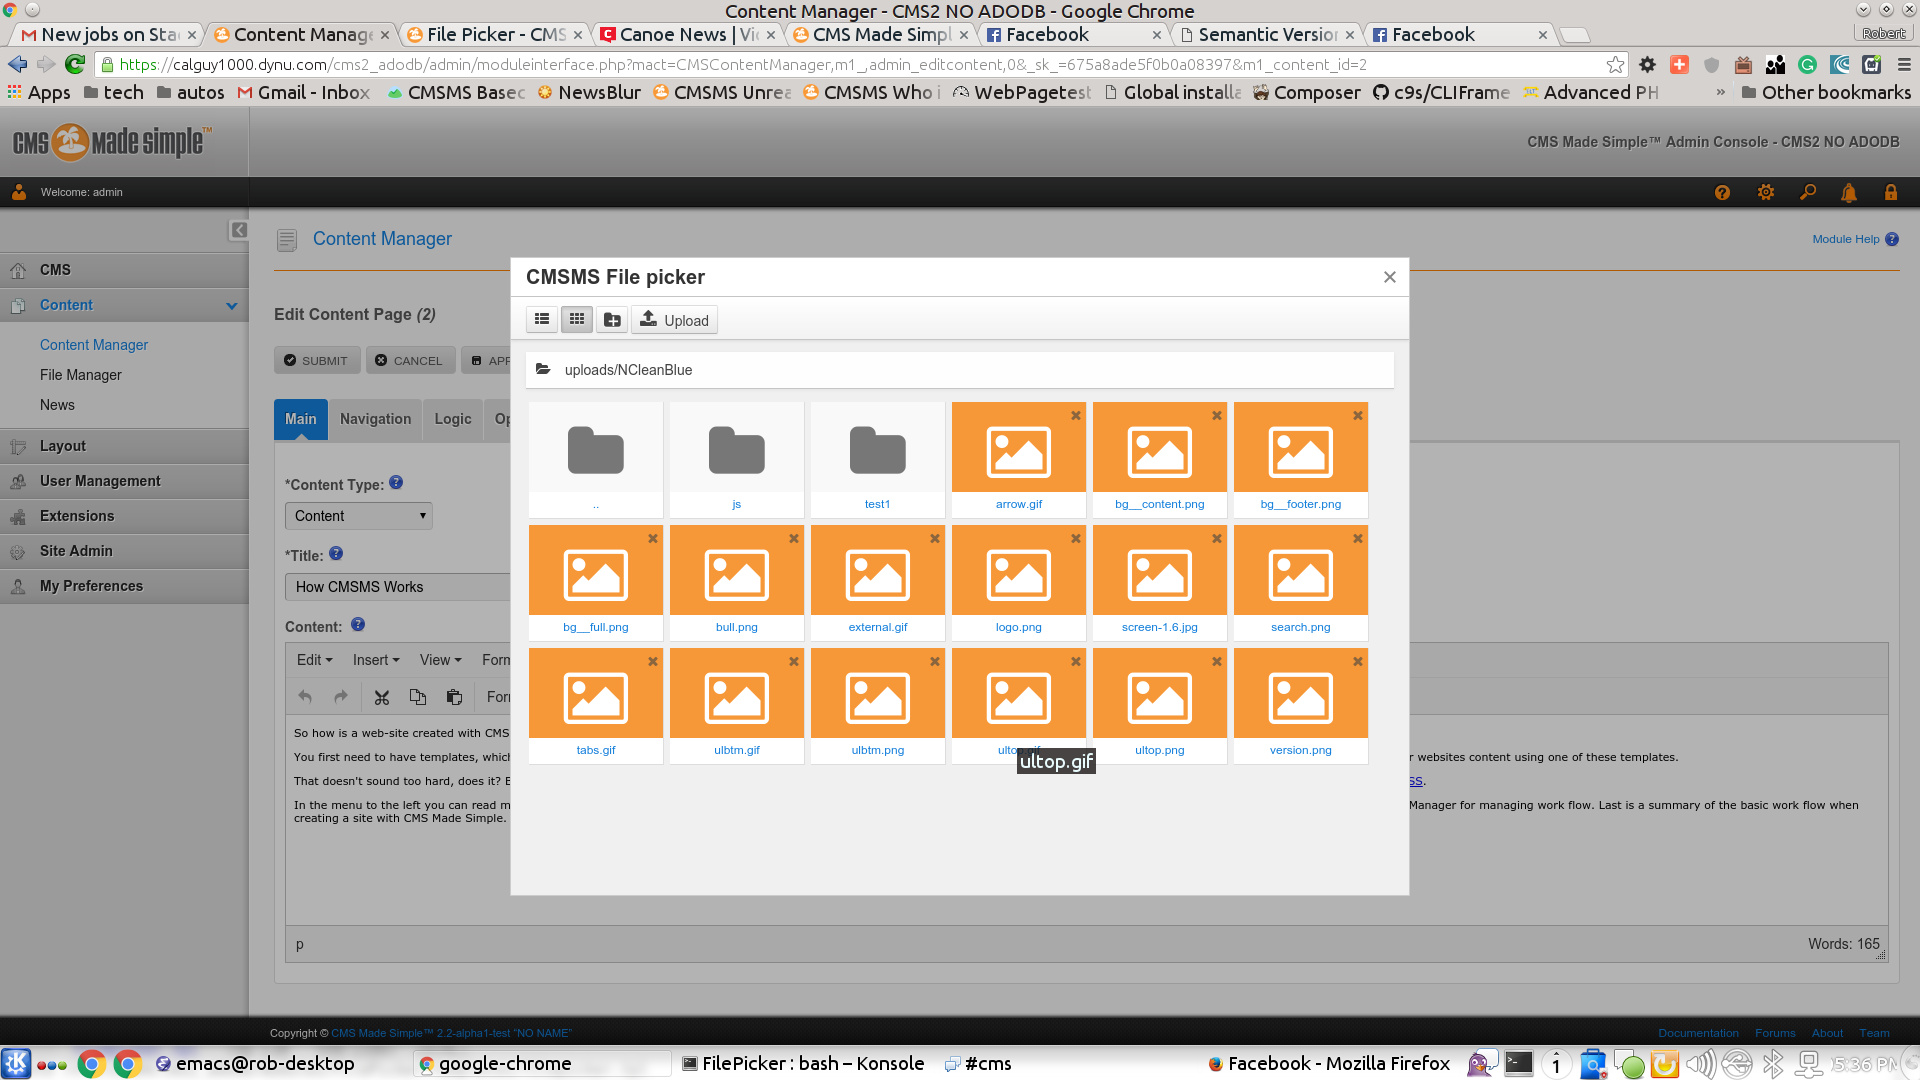Viewport: 1920px width, 1080px height.
Task: Open Extensions section
Action: click(124, 516)
